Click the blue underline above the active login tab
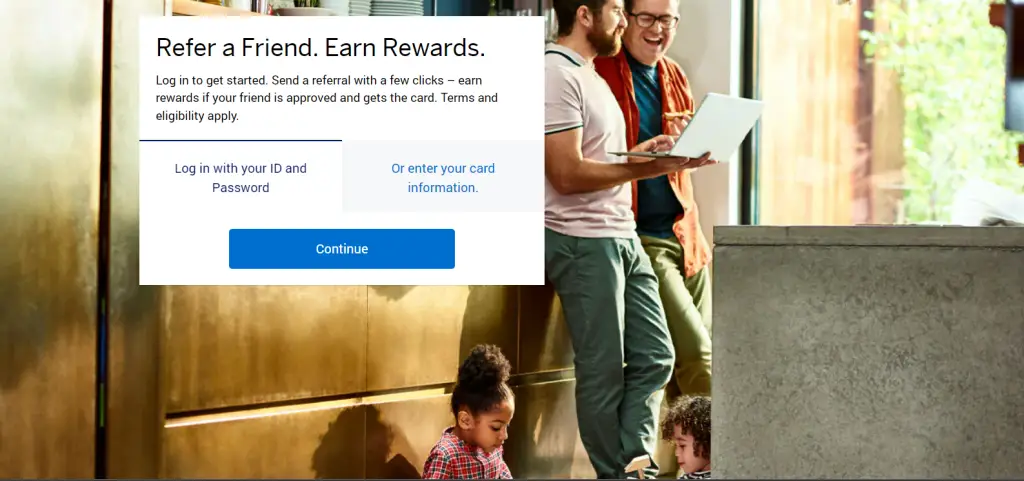Viewport: 1024px width, 481px height. tap(240, 140)
